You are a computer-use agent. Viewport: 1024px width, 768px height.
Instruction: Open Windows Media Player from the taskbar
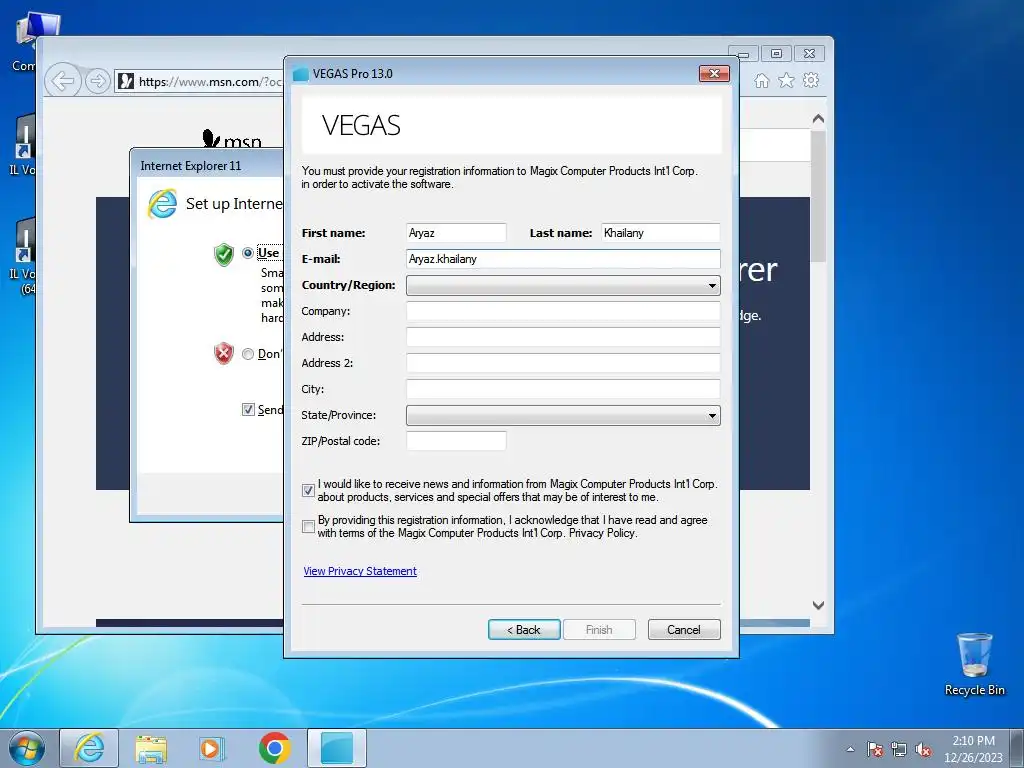click(x=211, y=748)
